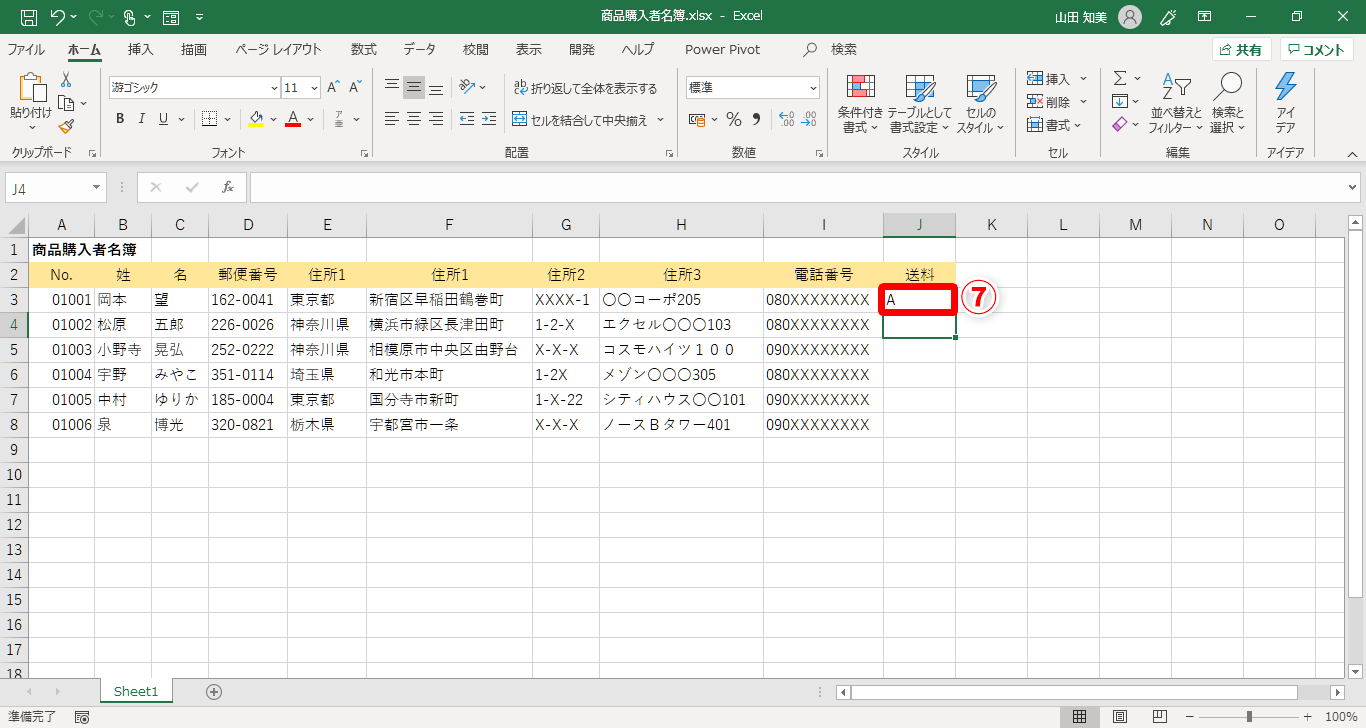Save the workbook from the quick access toolbar

click(x=29, y=16)
